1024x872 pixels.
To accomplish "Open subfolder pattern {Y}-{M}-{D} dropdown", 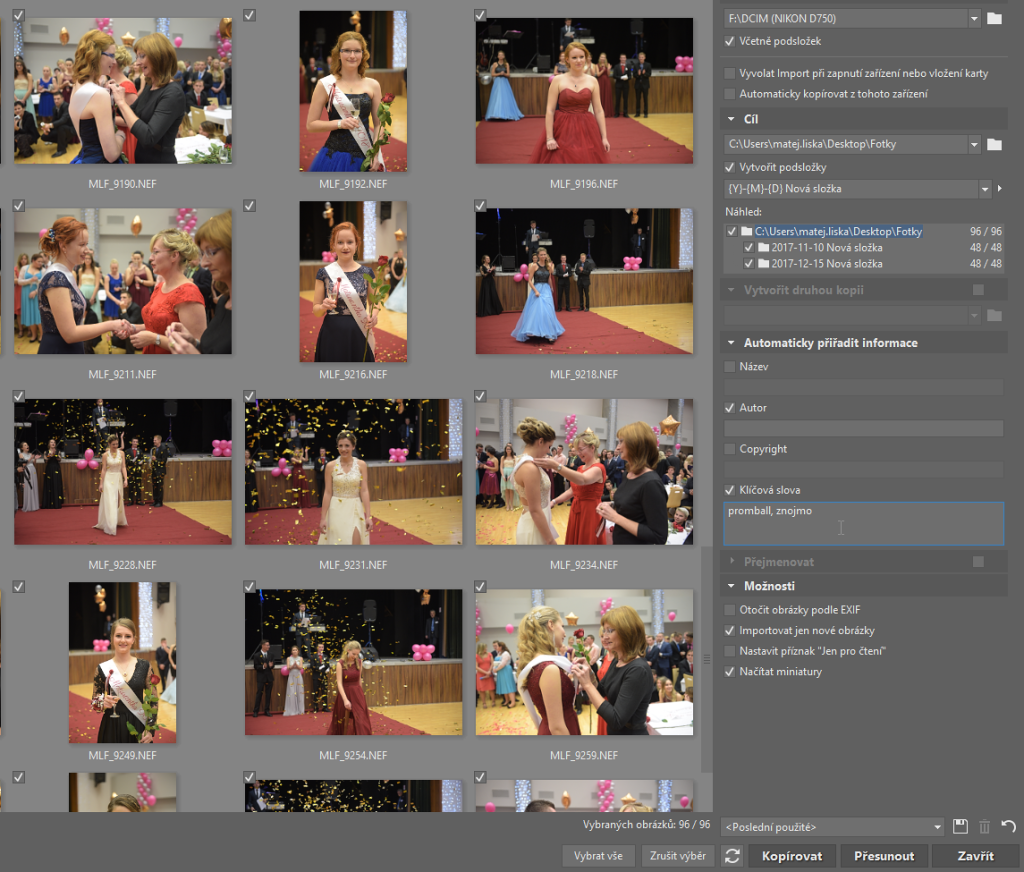I will (984, 189).
